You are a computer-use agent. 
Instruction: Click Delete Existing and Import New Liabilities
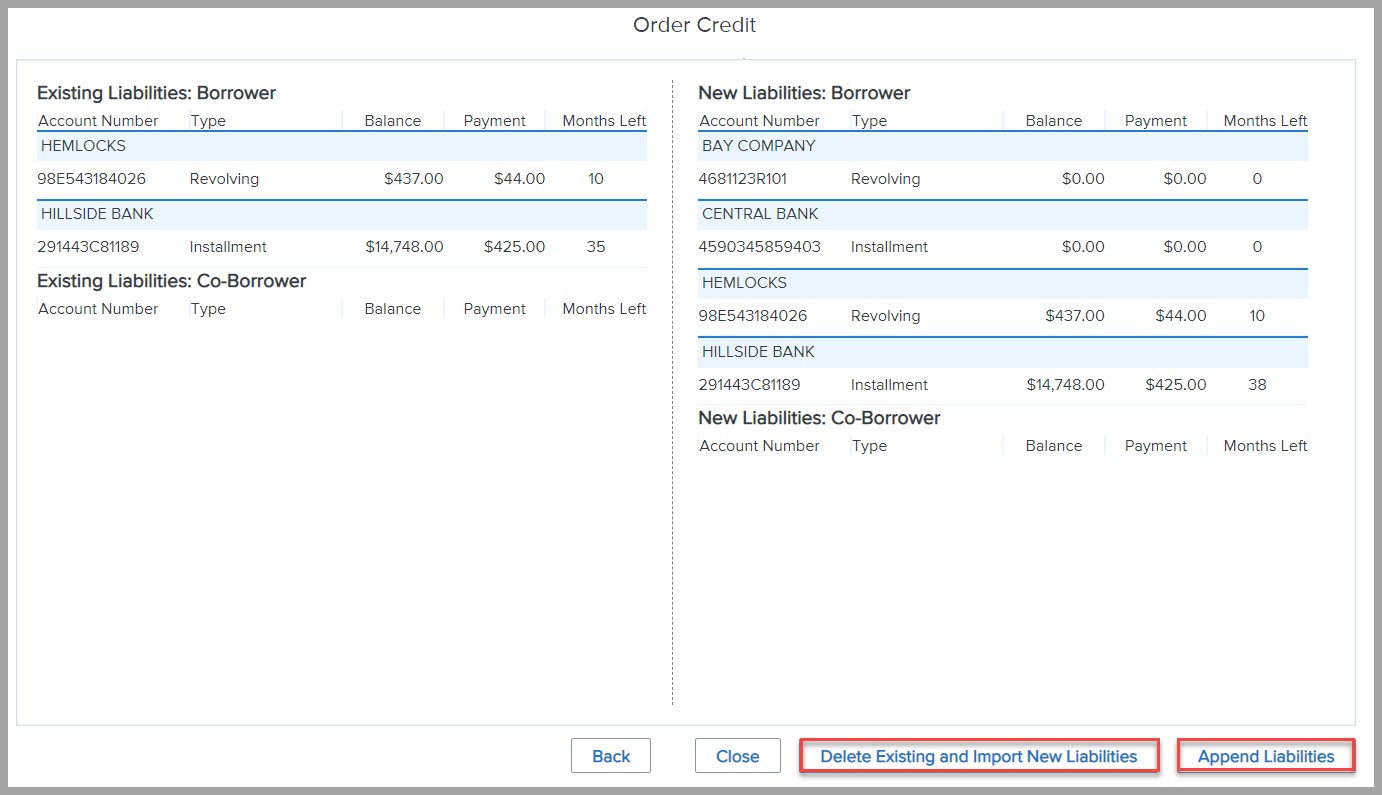point(979,756)
